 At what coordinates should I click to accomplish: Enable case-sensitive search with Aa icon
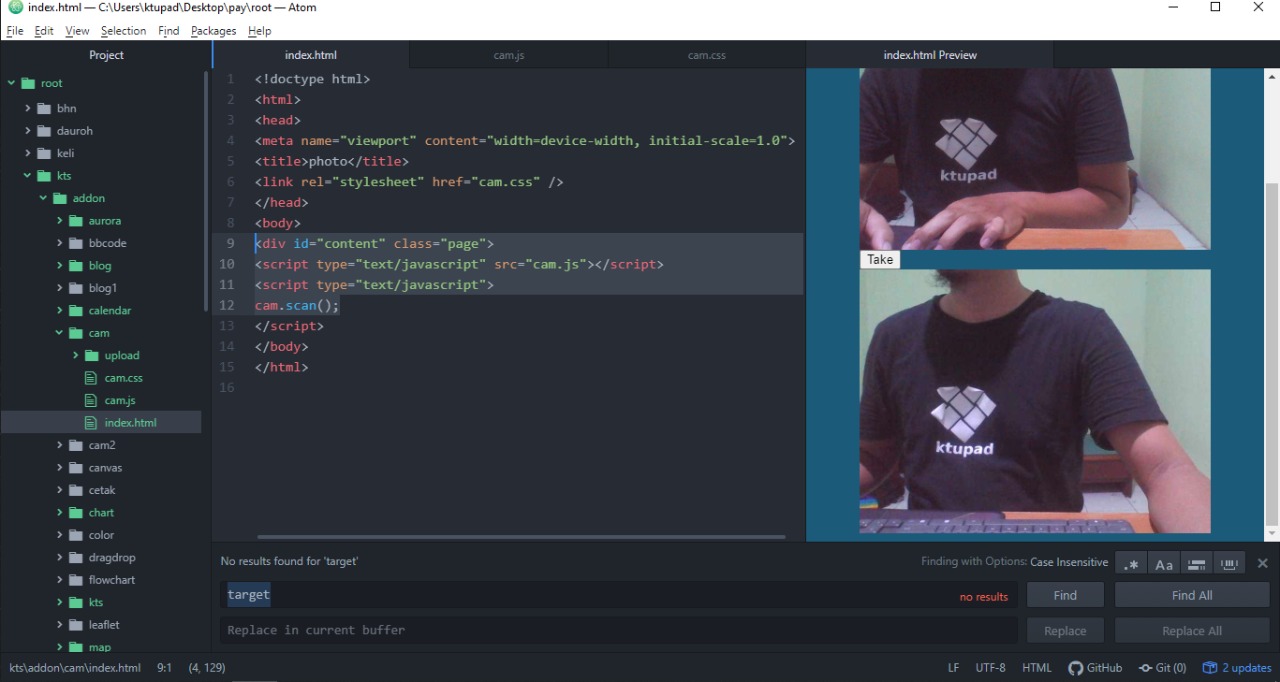(1163, 563)
